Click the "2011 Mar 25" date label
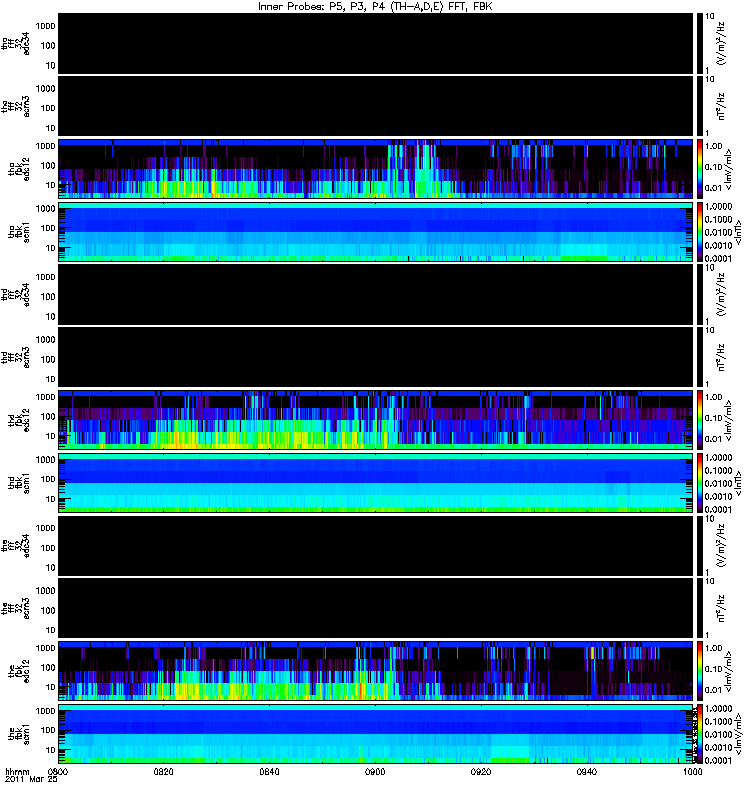 [31, 779]
